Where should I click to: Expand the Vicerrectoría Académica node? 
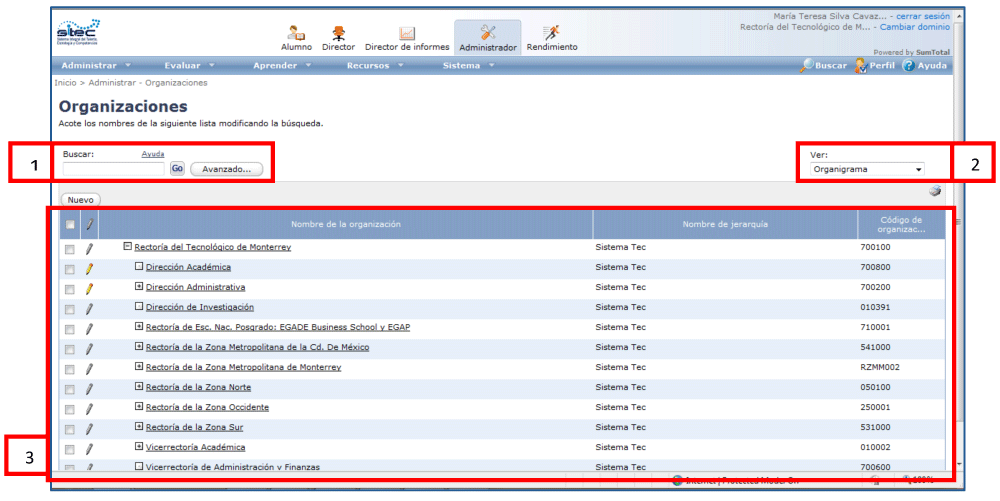pos(139,446)
